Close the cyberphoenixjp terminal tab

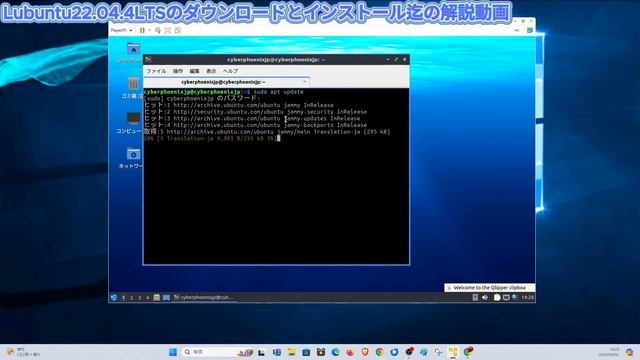tap(304, 82)
